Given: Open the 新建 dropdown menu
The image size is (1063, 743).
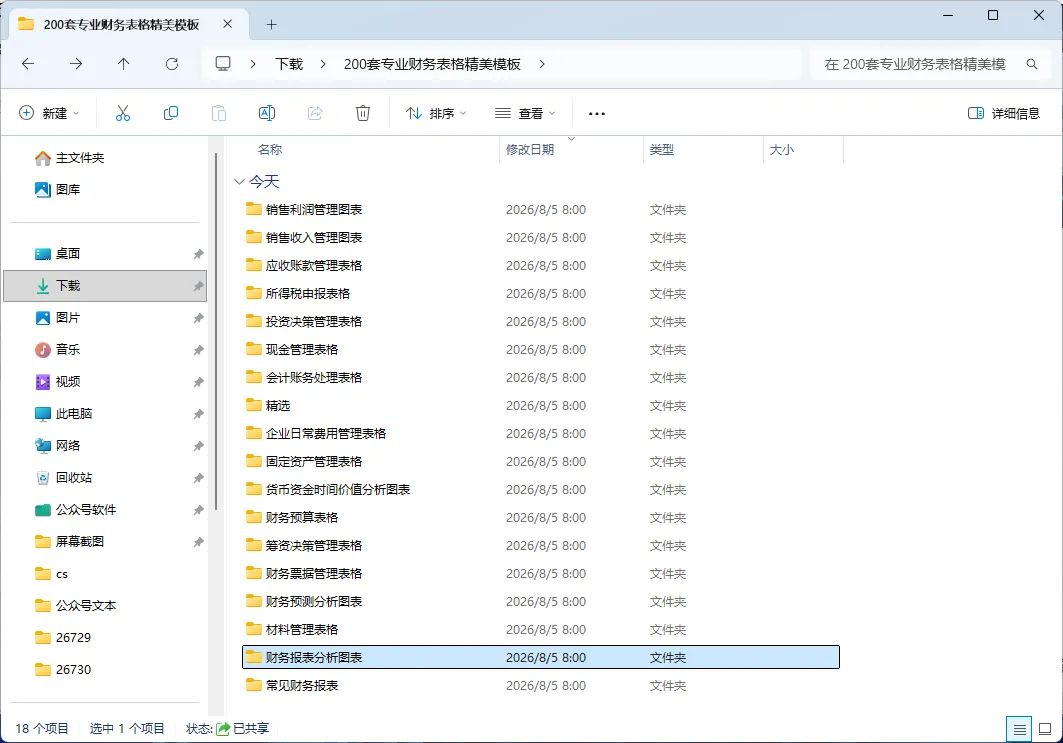Looking at the screenshot, I should 49,113.
